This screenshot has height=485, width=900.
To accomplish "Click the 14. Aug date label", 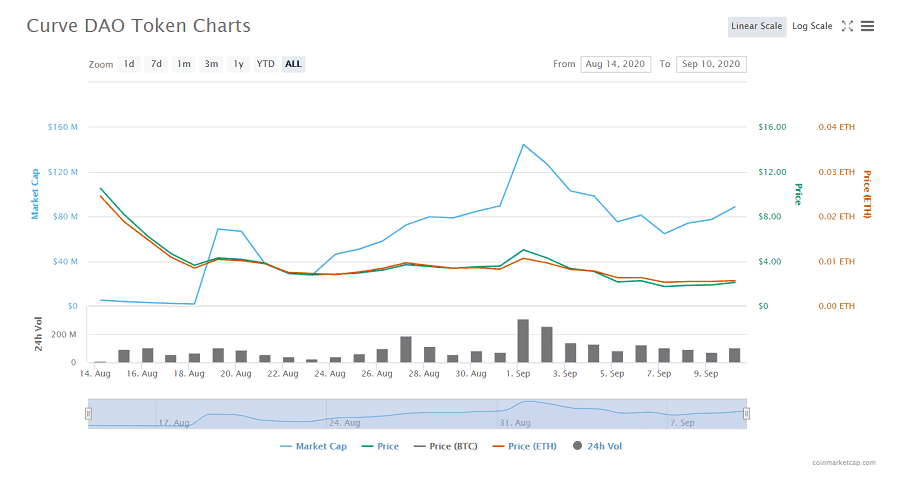I will coord(95,374).
